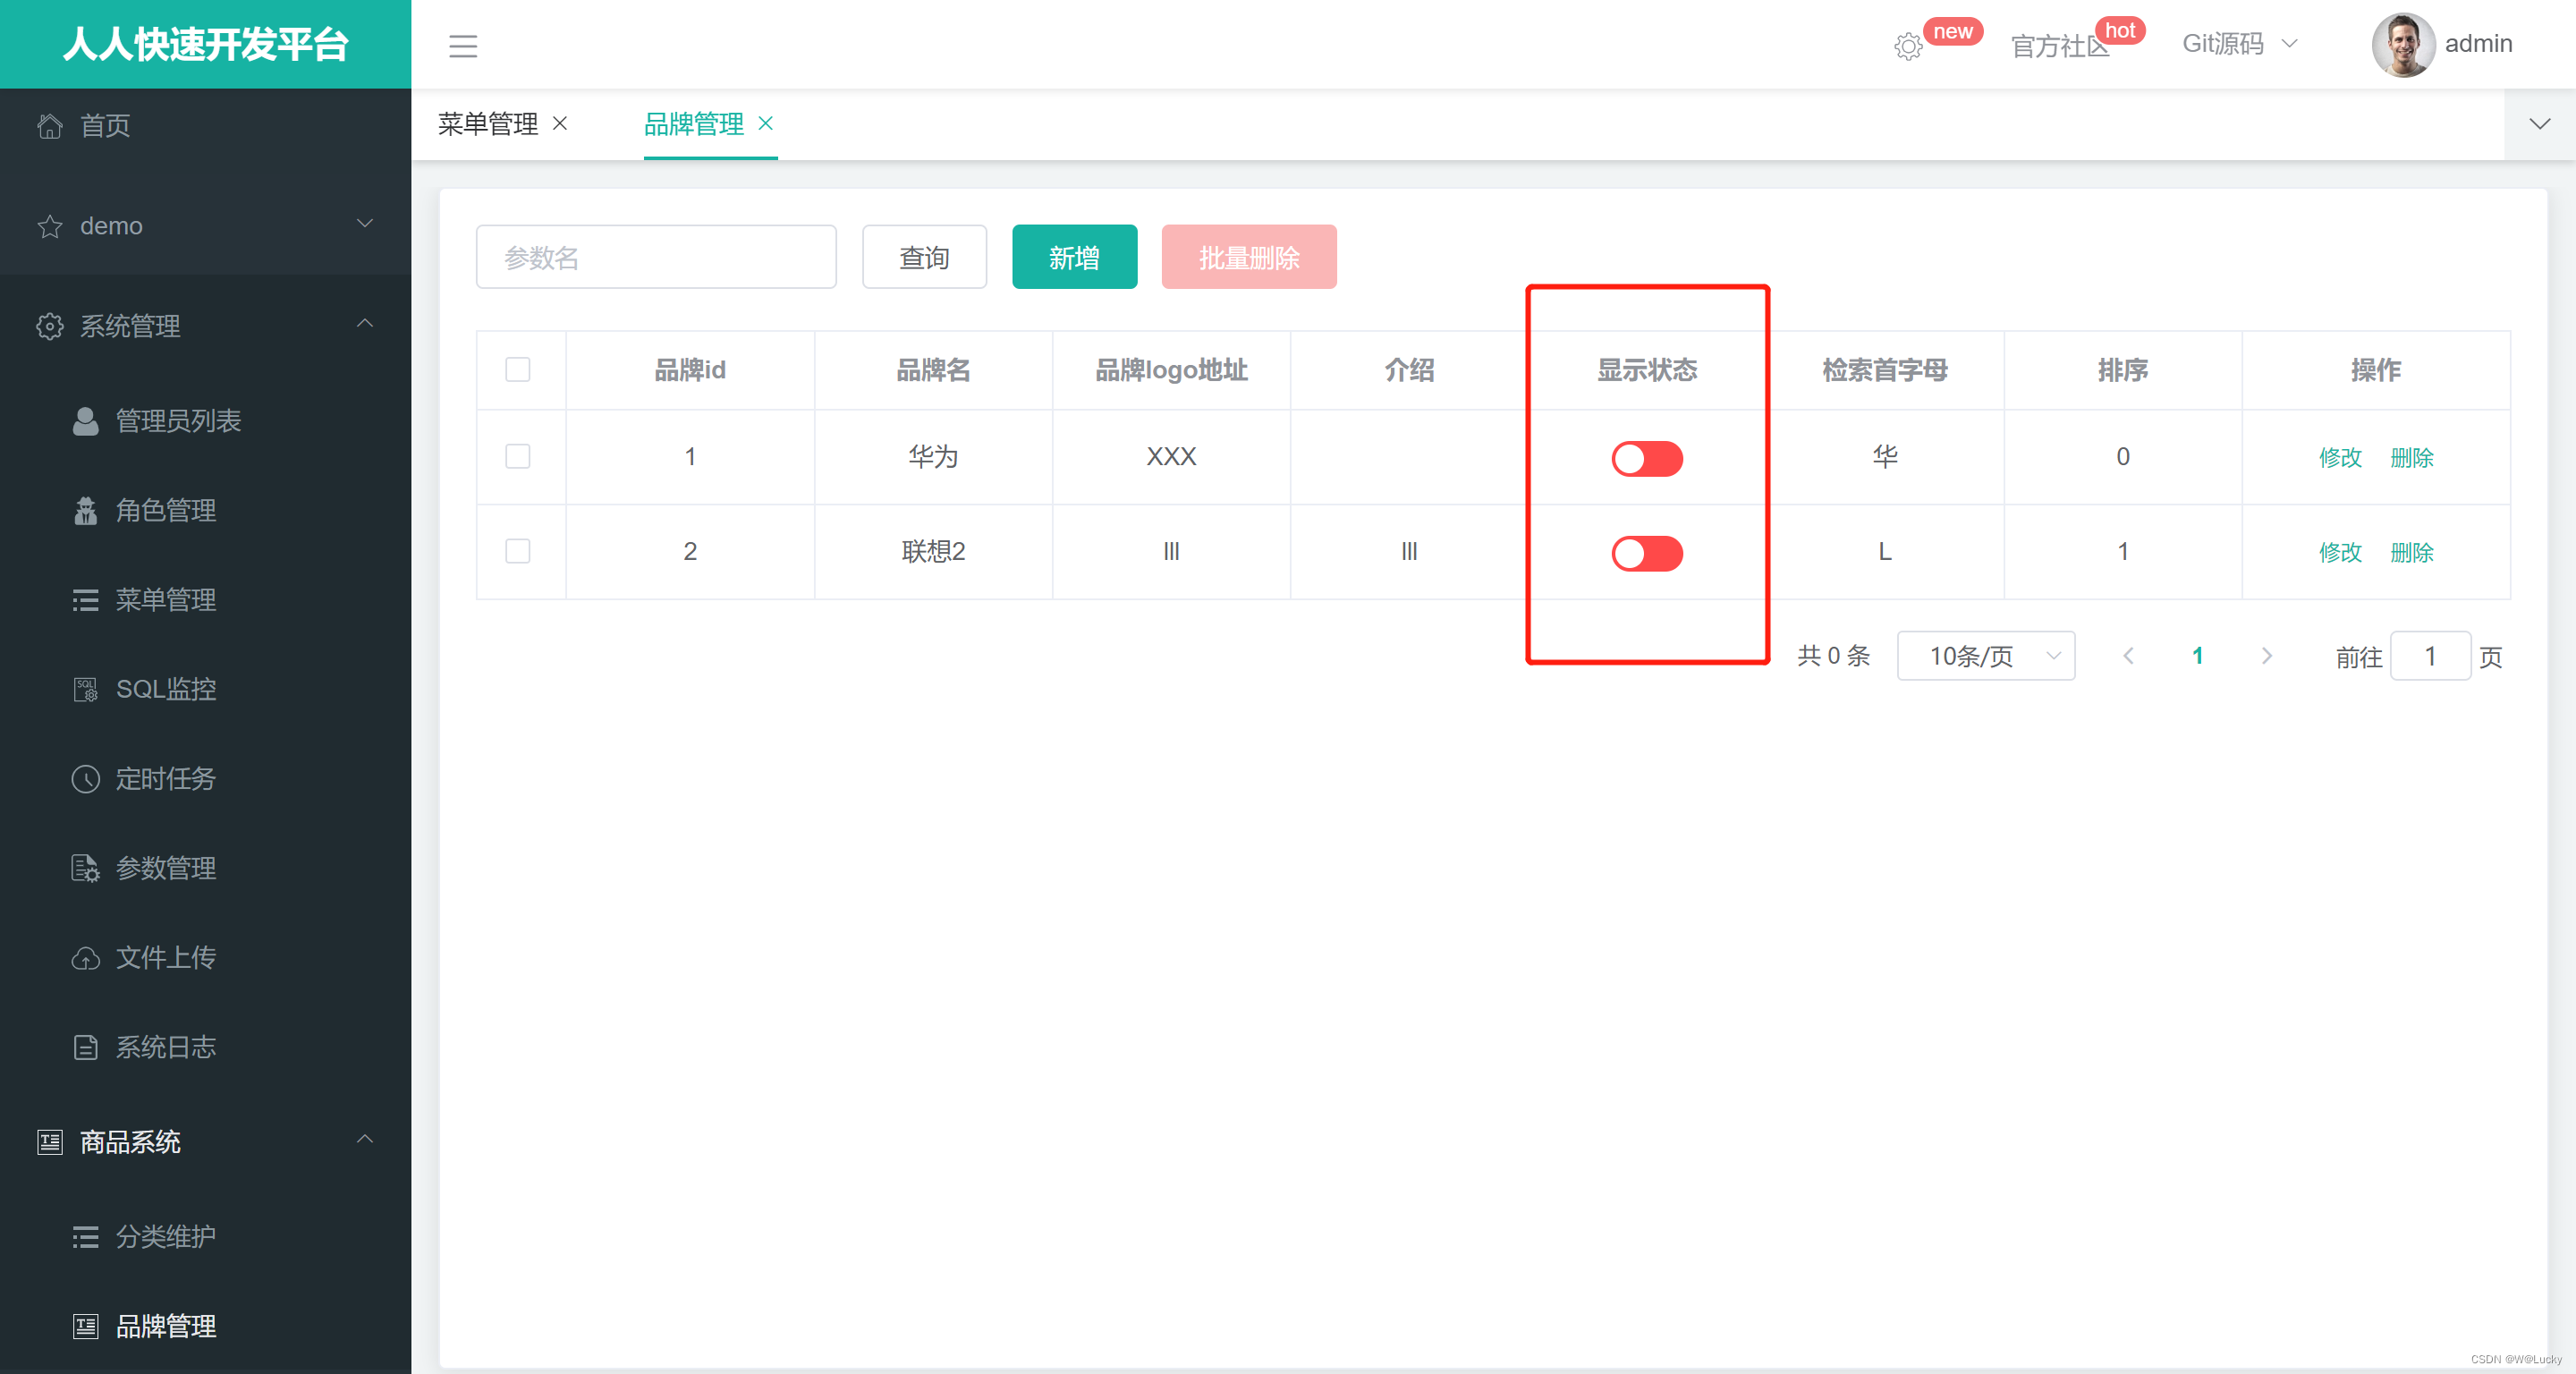
Task: Click the 新增 button
Action: click(x=1074, y=258)
